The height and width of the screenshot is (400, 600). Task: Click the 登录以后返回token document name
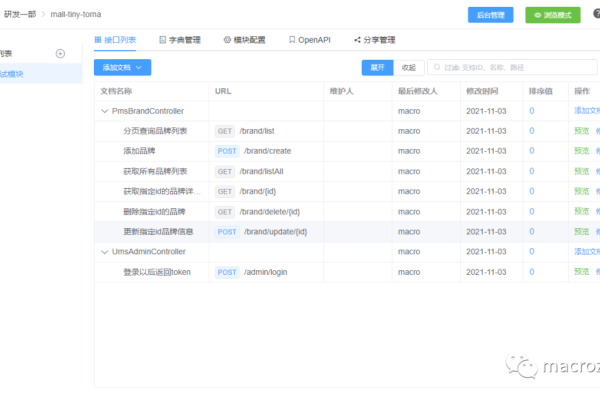coord(157,272)
